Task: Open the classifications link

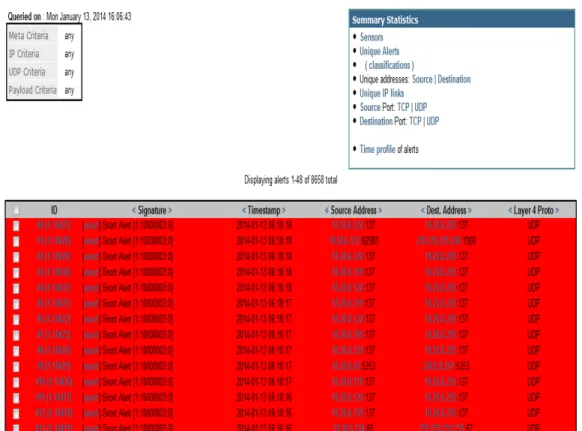Action: tap(389, 65)
